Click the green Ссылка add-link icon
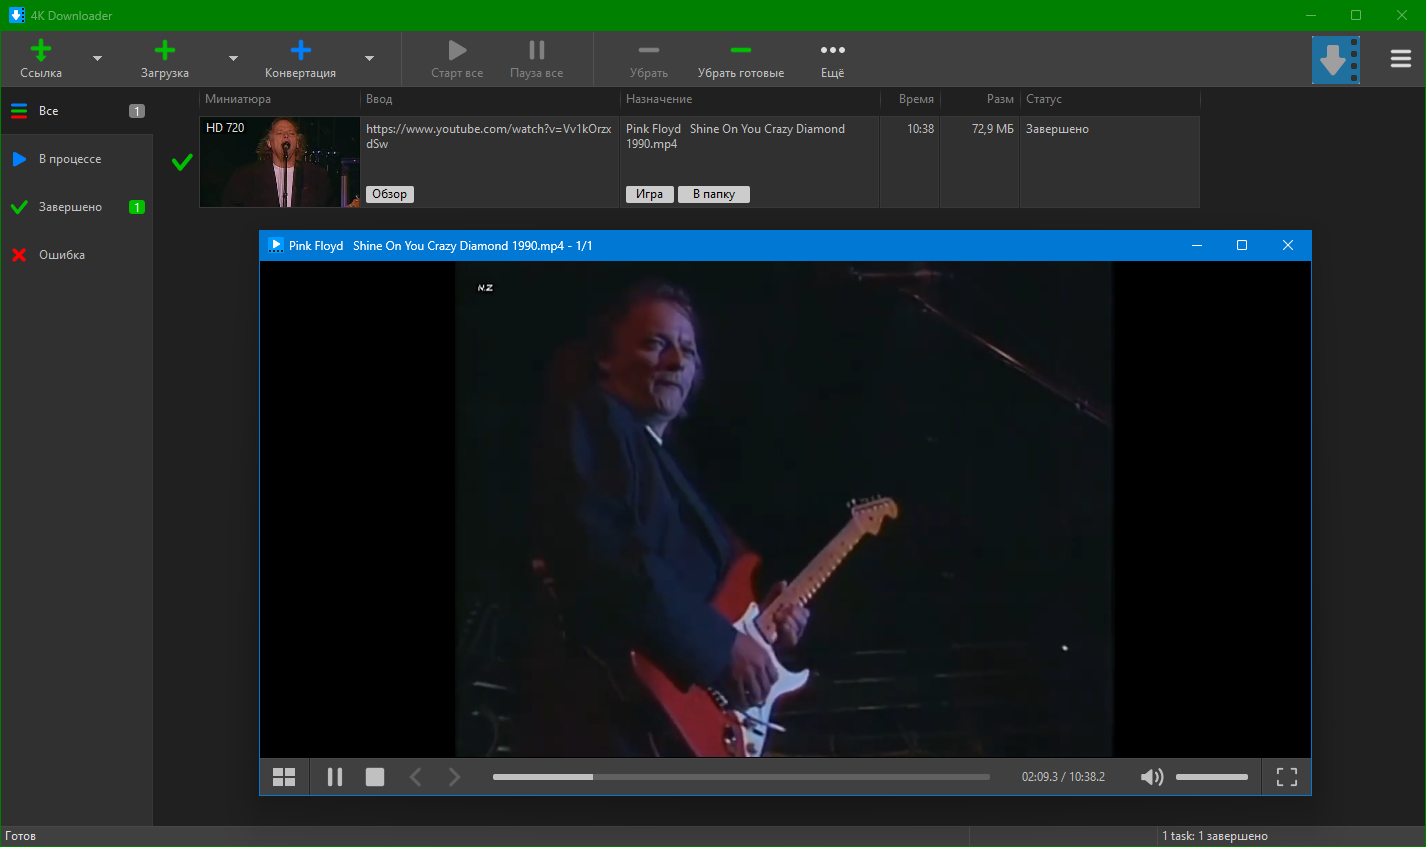The height and width of the screenshot is (847, 1426). tap(41, 50)
